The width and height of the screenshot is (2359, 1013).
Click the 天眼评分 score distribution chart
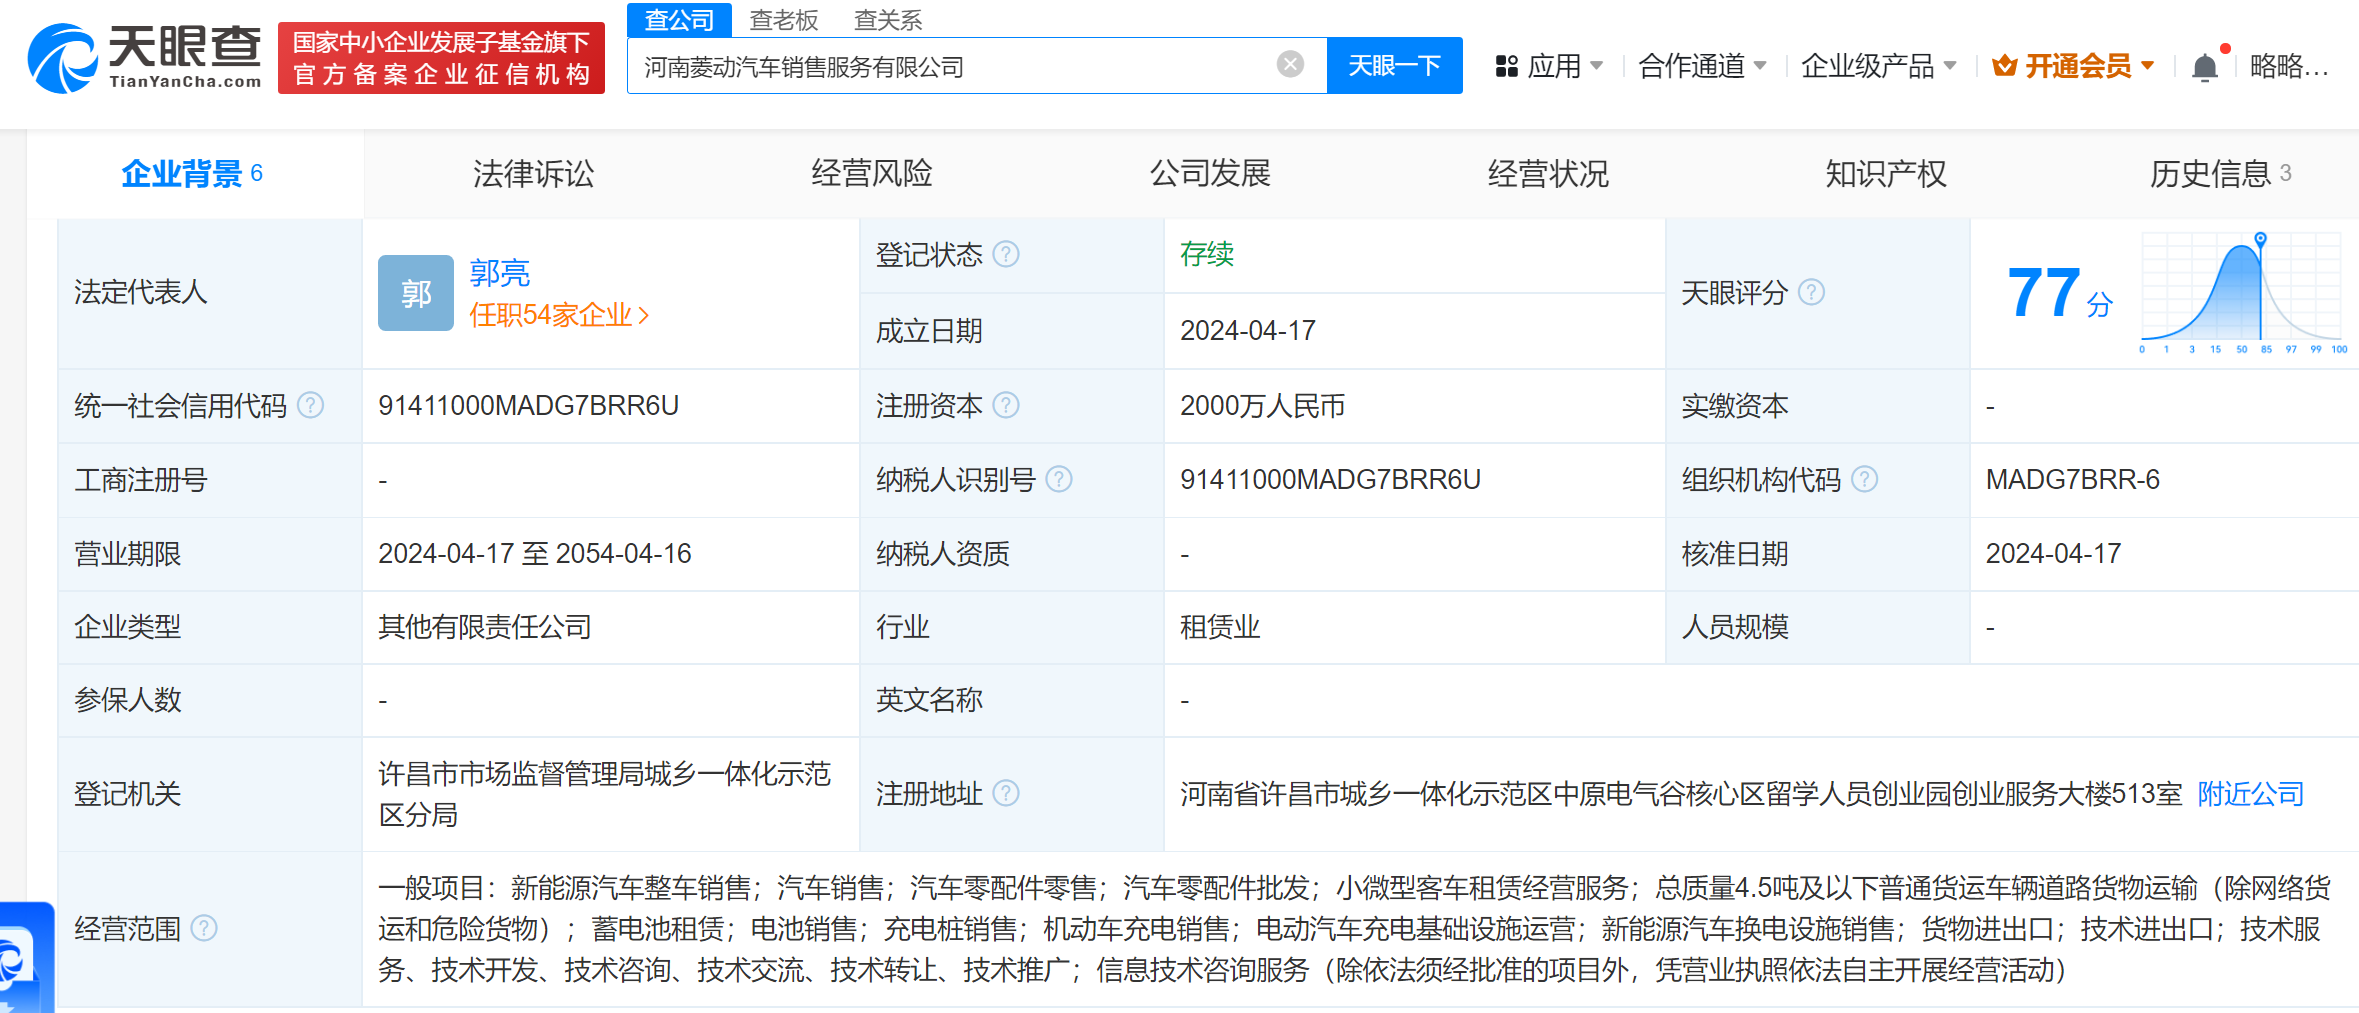point(2241,292)
